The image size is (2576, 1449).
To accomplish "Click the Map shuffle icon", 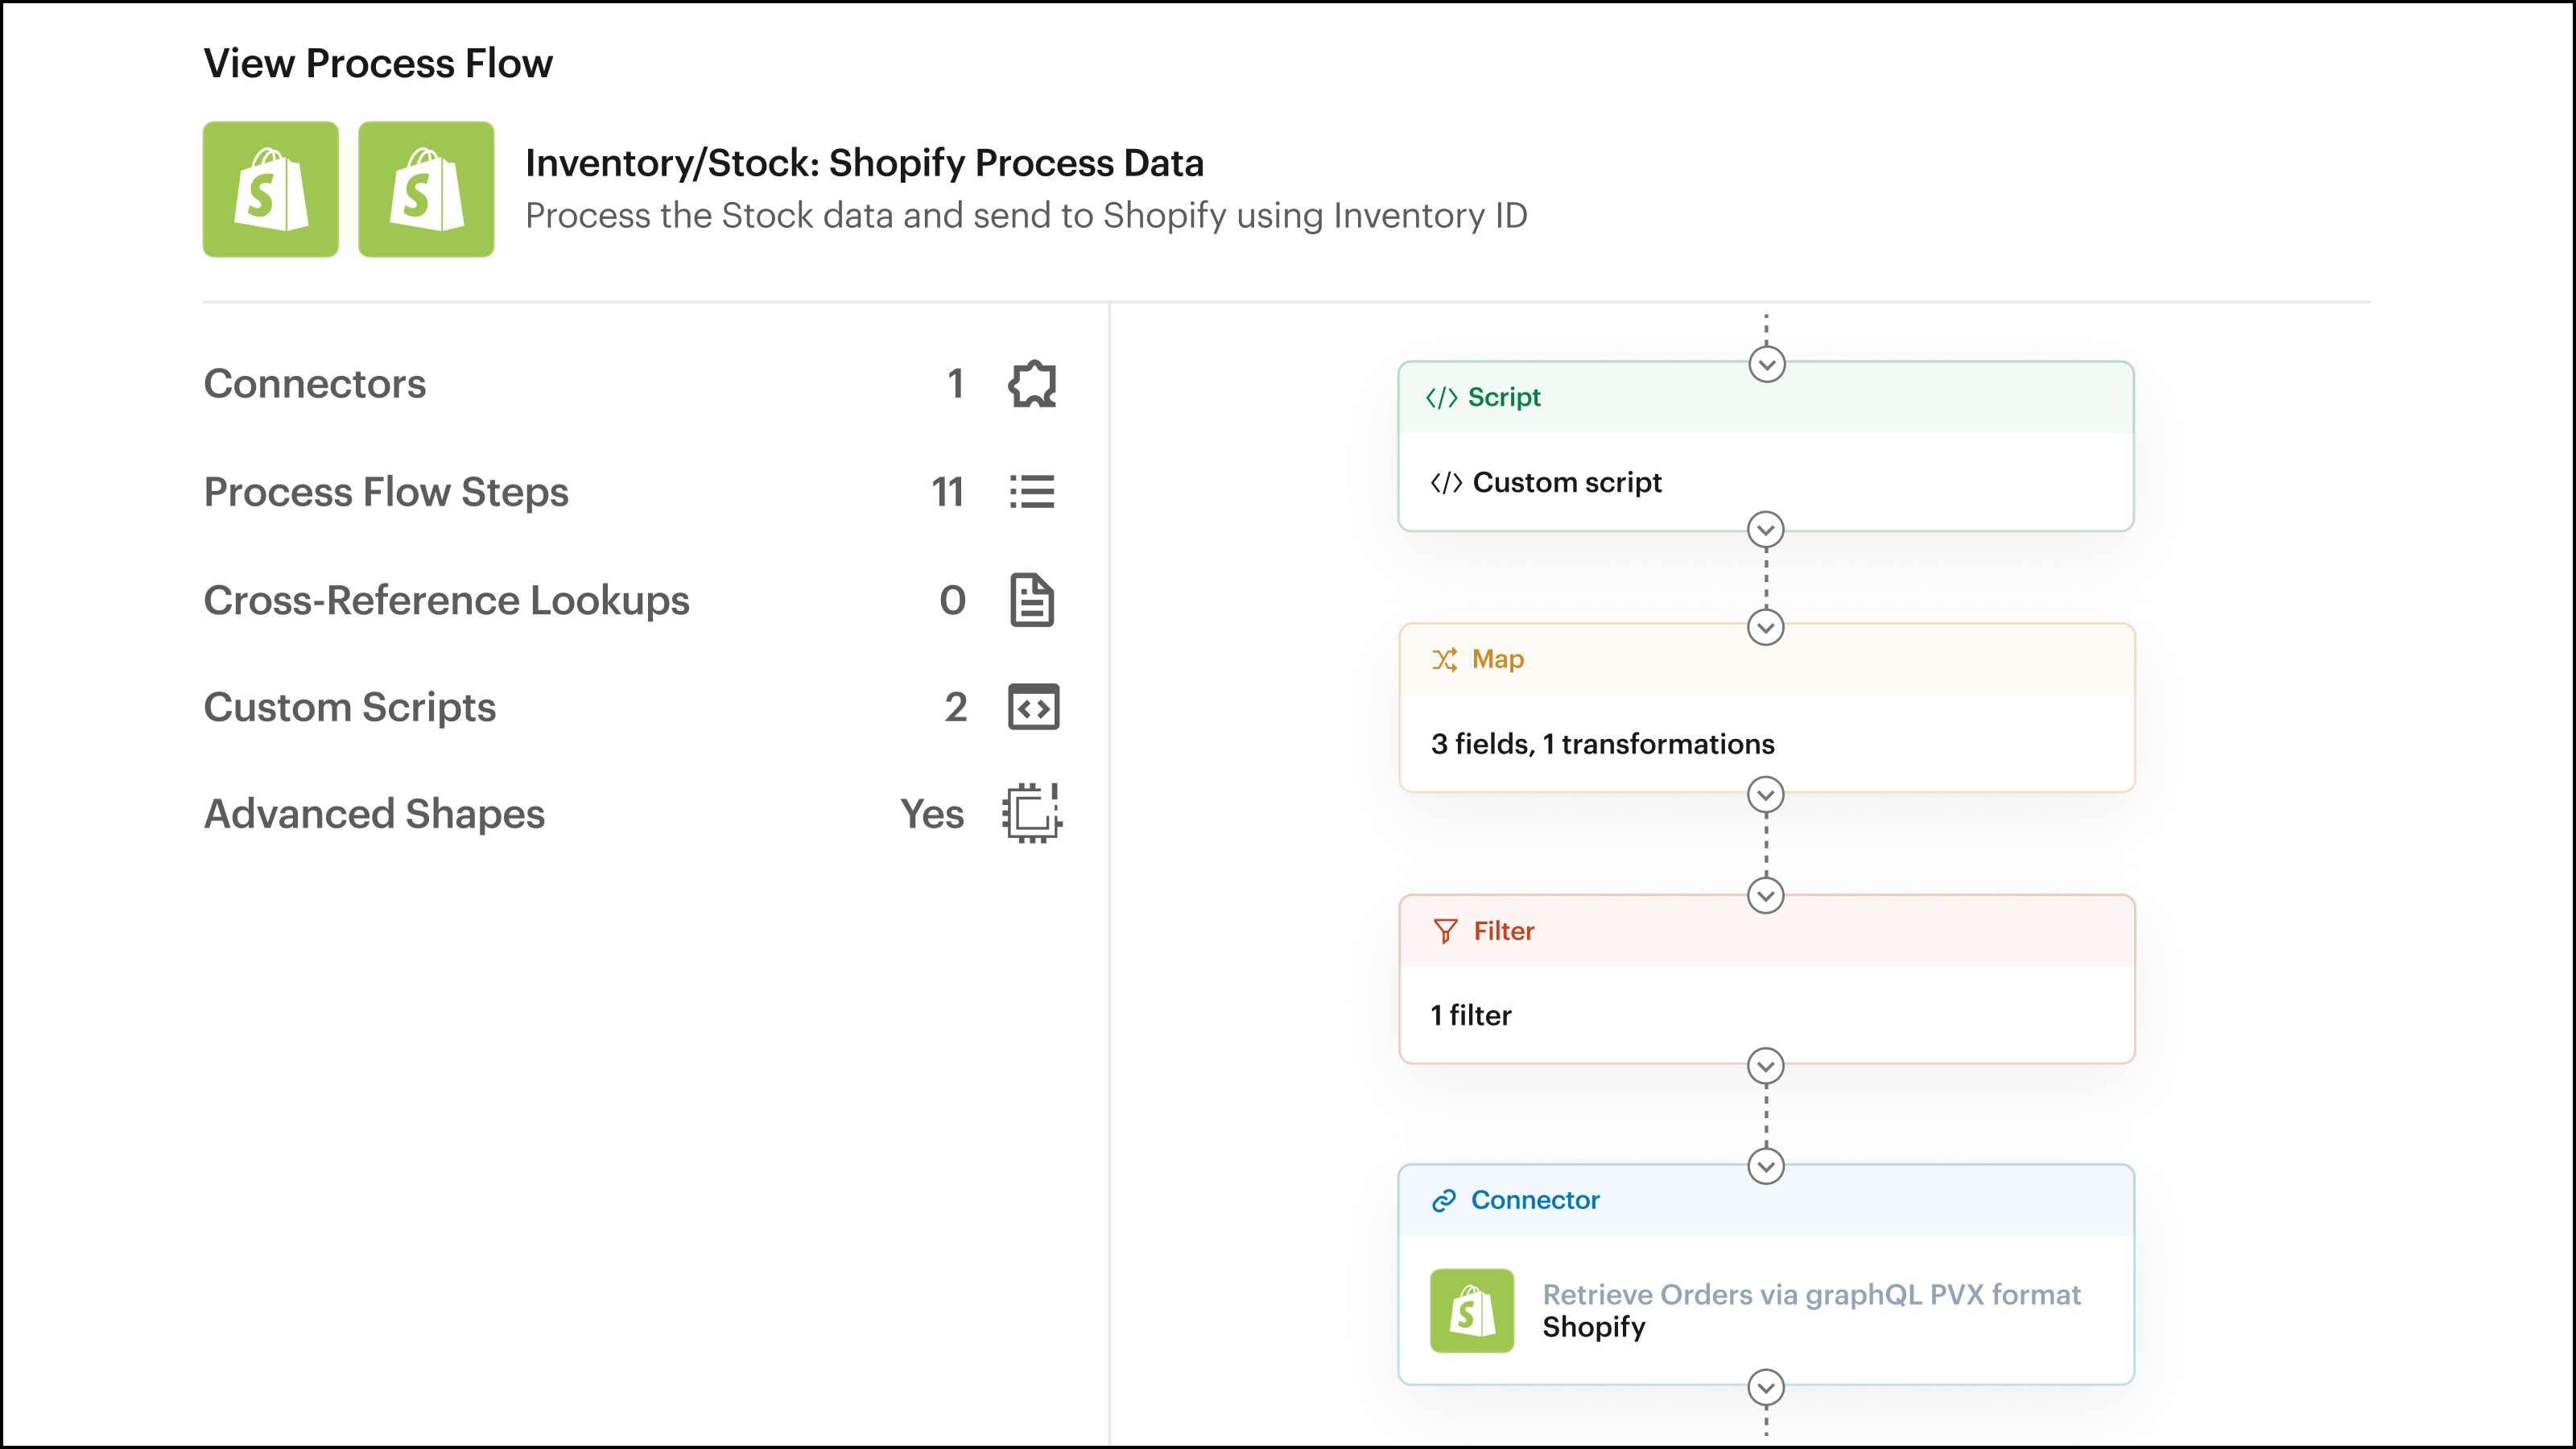I will [1444, 660].
